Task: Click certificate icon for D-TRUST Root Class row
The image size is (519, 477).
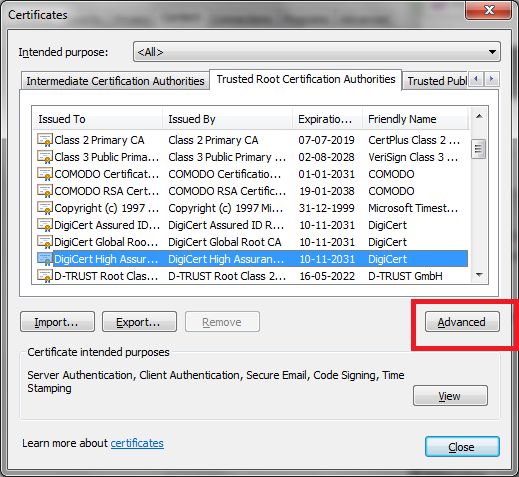Action: click(45, 276)
